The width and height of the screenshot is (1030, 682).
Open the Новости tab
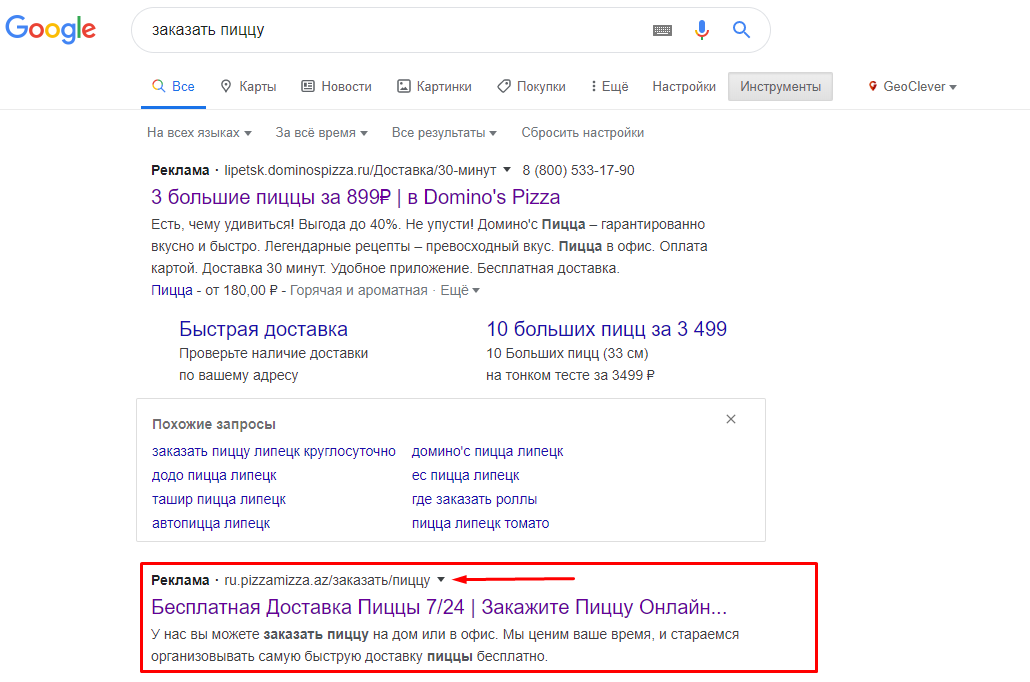[x=336, y=87]
